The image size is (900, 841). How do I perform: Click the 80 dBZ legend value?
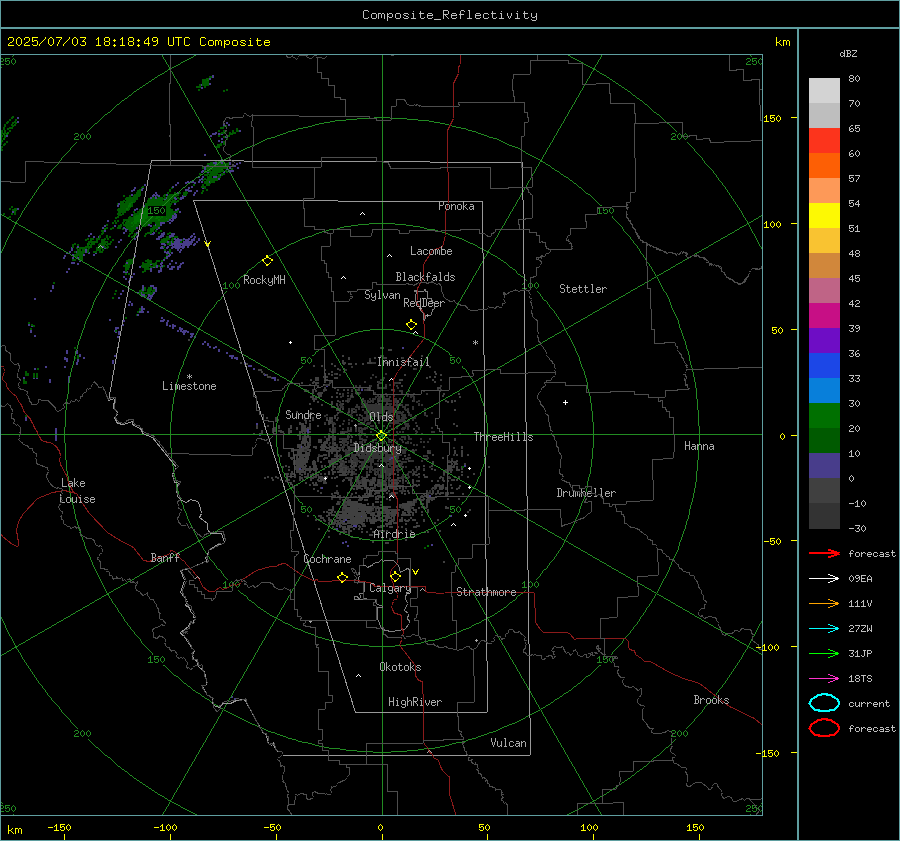click(855, 79)
